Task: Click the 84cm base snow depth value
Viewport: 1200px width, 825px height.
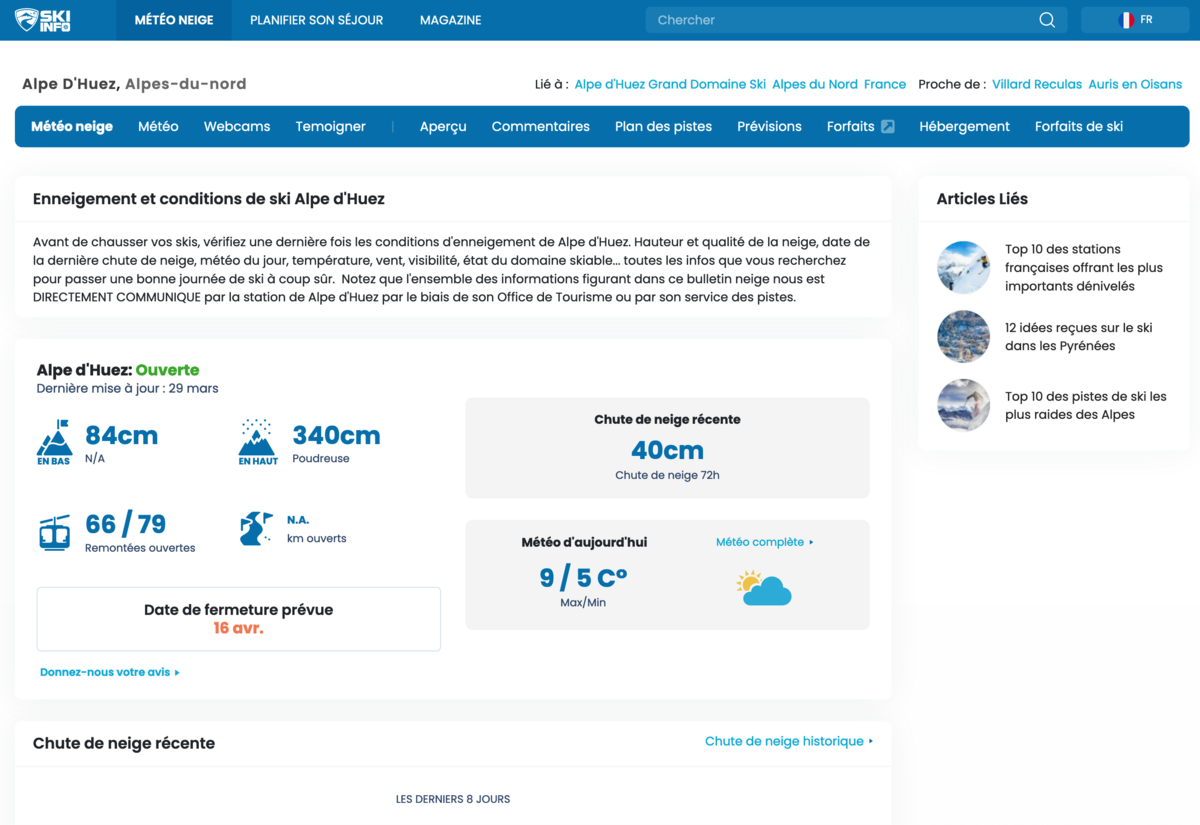Action: click(121, 435)
